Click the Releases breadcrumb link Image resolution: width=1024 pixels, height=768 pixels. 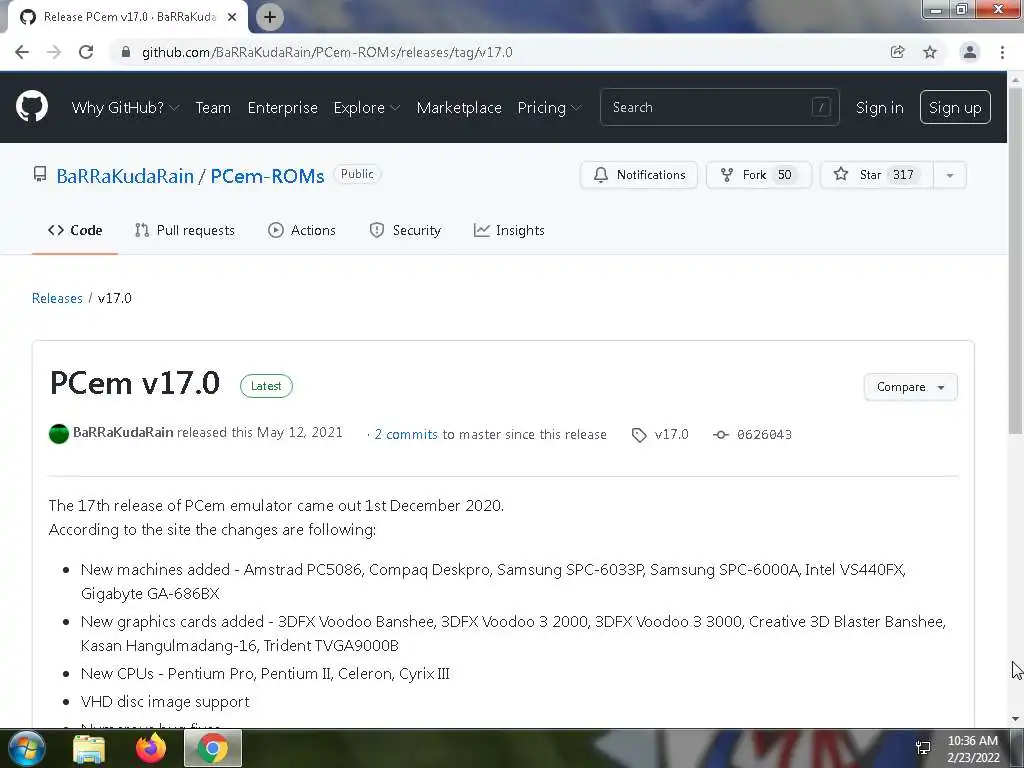tap(57, 298)
